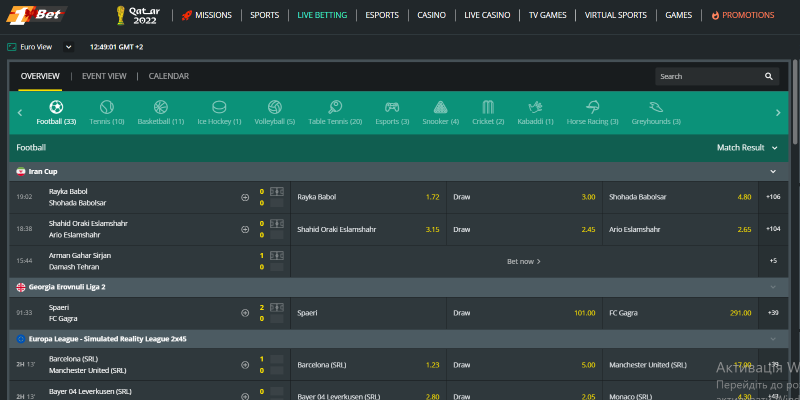This screenshot has width=800, height=400.
Task: Select the Ice Hockey sport icon
Action: tap(219, 107)
